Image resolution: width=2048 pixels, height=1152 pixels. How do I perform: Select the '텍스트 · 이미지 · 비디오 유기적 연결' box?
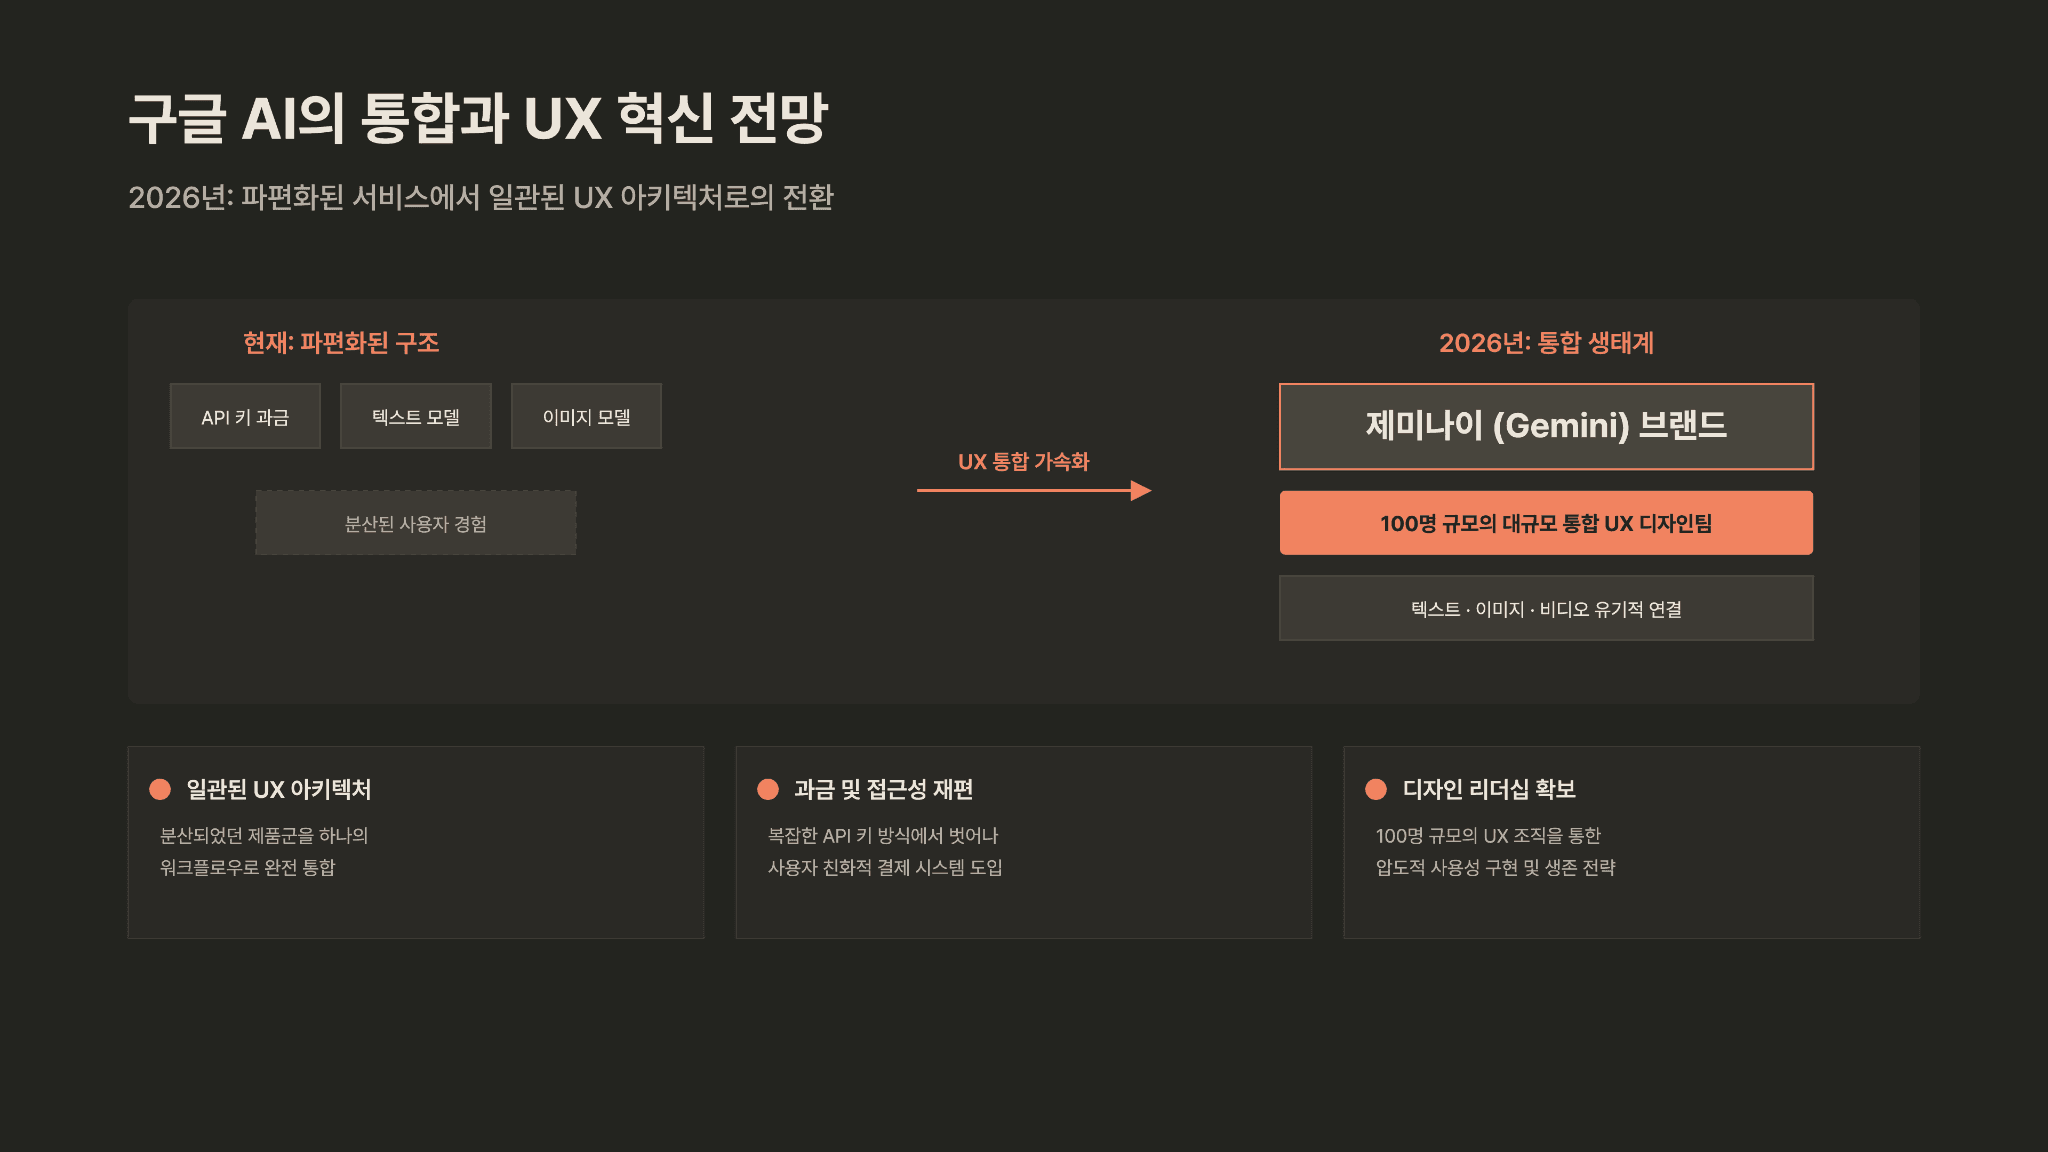pos(1546,608)
